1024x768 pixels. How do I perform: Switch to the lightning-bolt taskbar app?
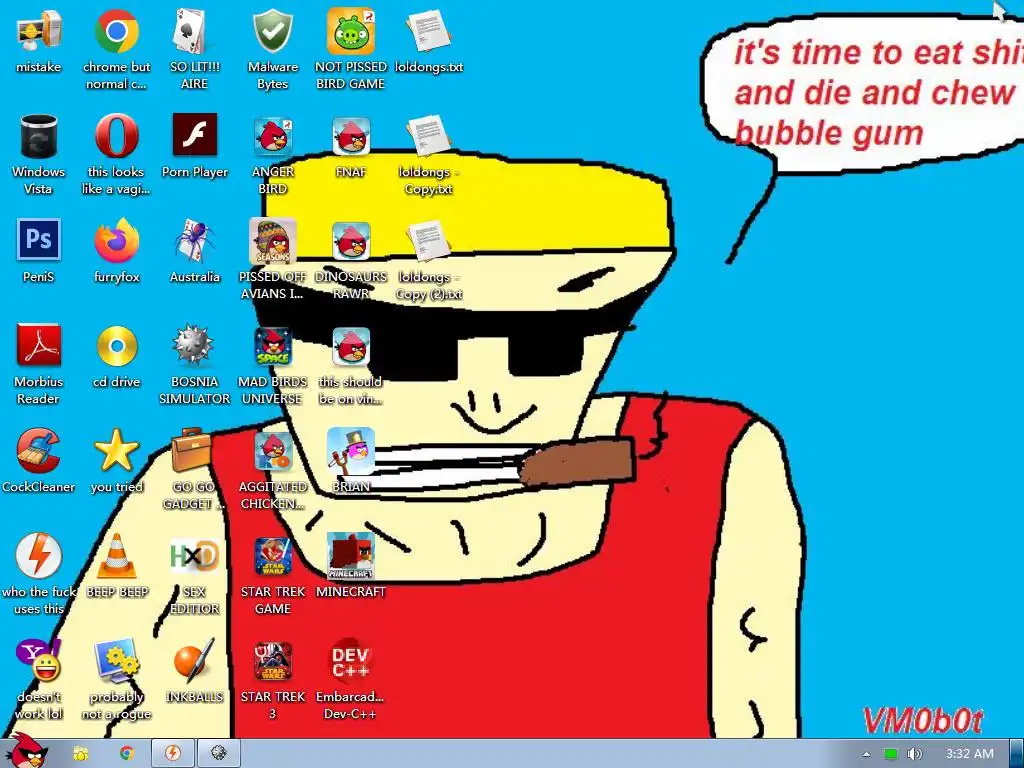coord(173,754)
